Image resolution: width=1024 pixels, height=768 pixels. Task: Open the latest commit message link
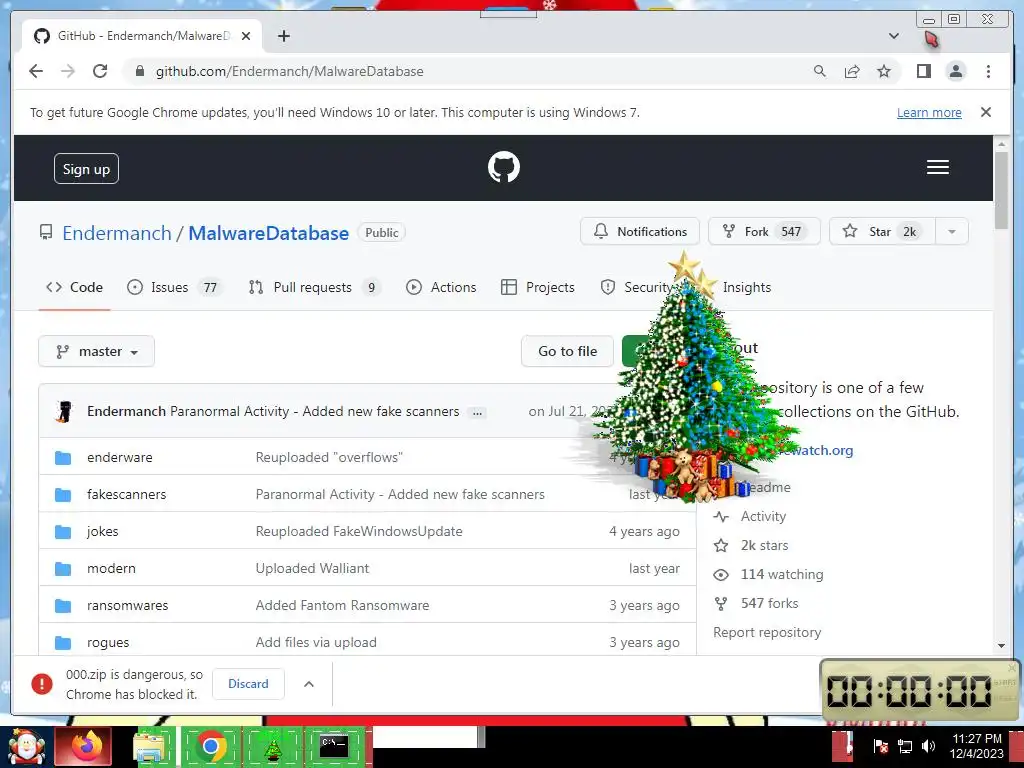314,411
